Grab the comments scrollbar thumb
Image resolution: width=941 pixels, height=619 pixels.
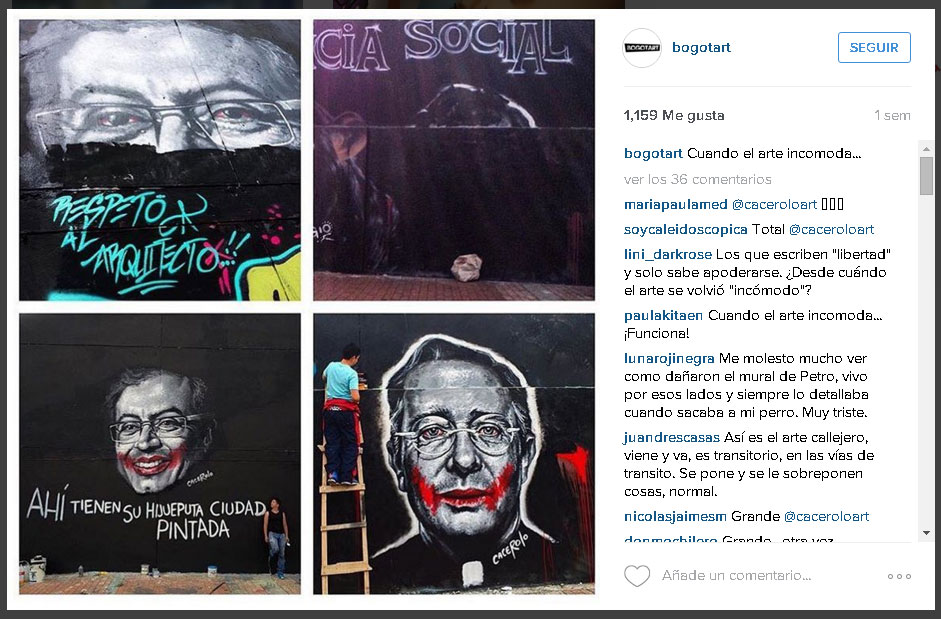tap(926, 176)
